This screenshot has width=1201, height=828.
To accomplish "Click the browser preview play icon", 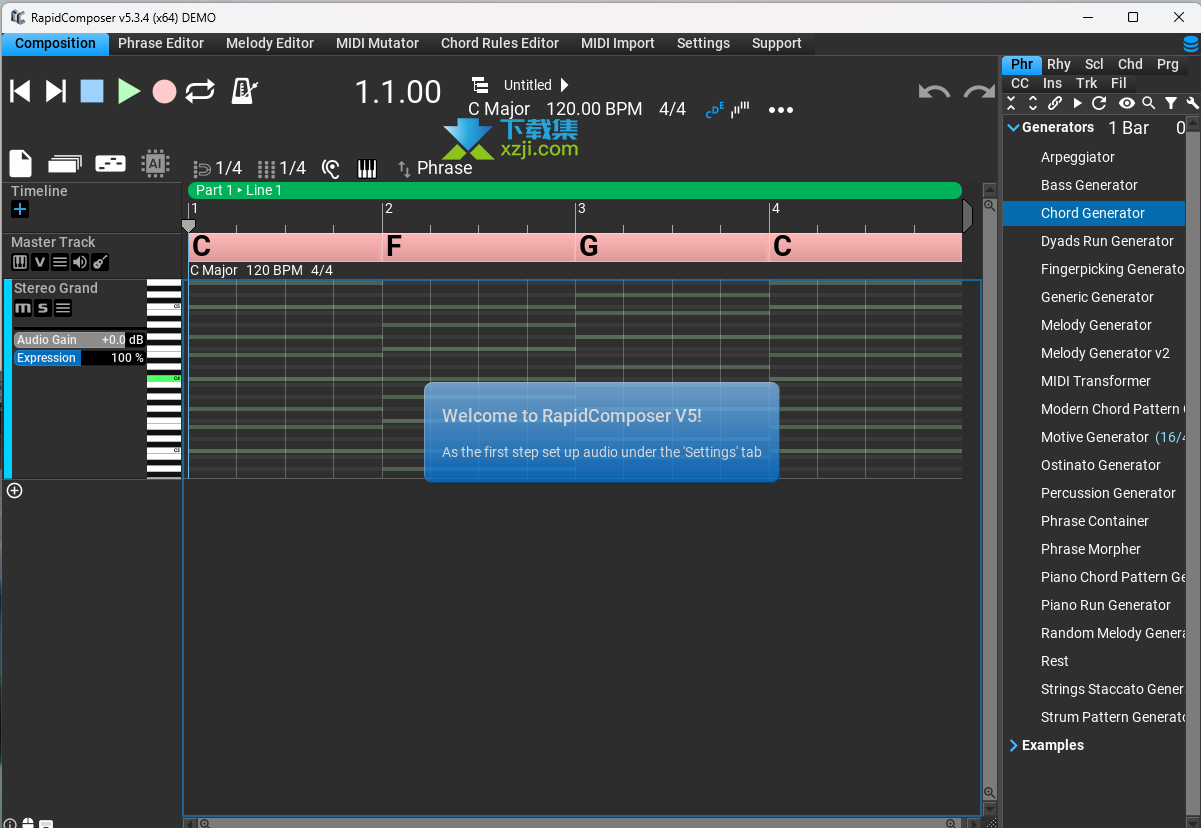I will [1077, 103].
